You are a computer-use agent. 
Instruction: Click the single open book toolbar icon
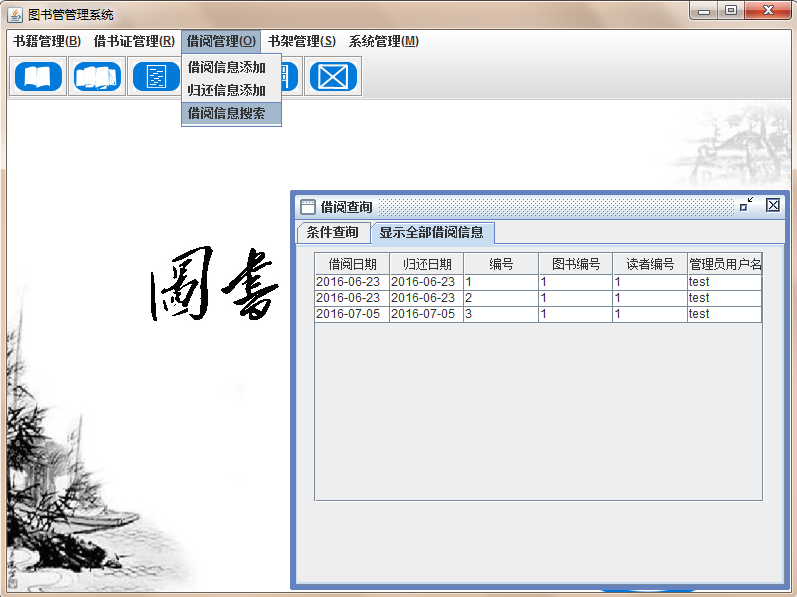point(38,77)
